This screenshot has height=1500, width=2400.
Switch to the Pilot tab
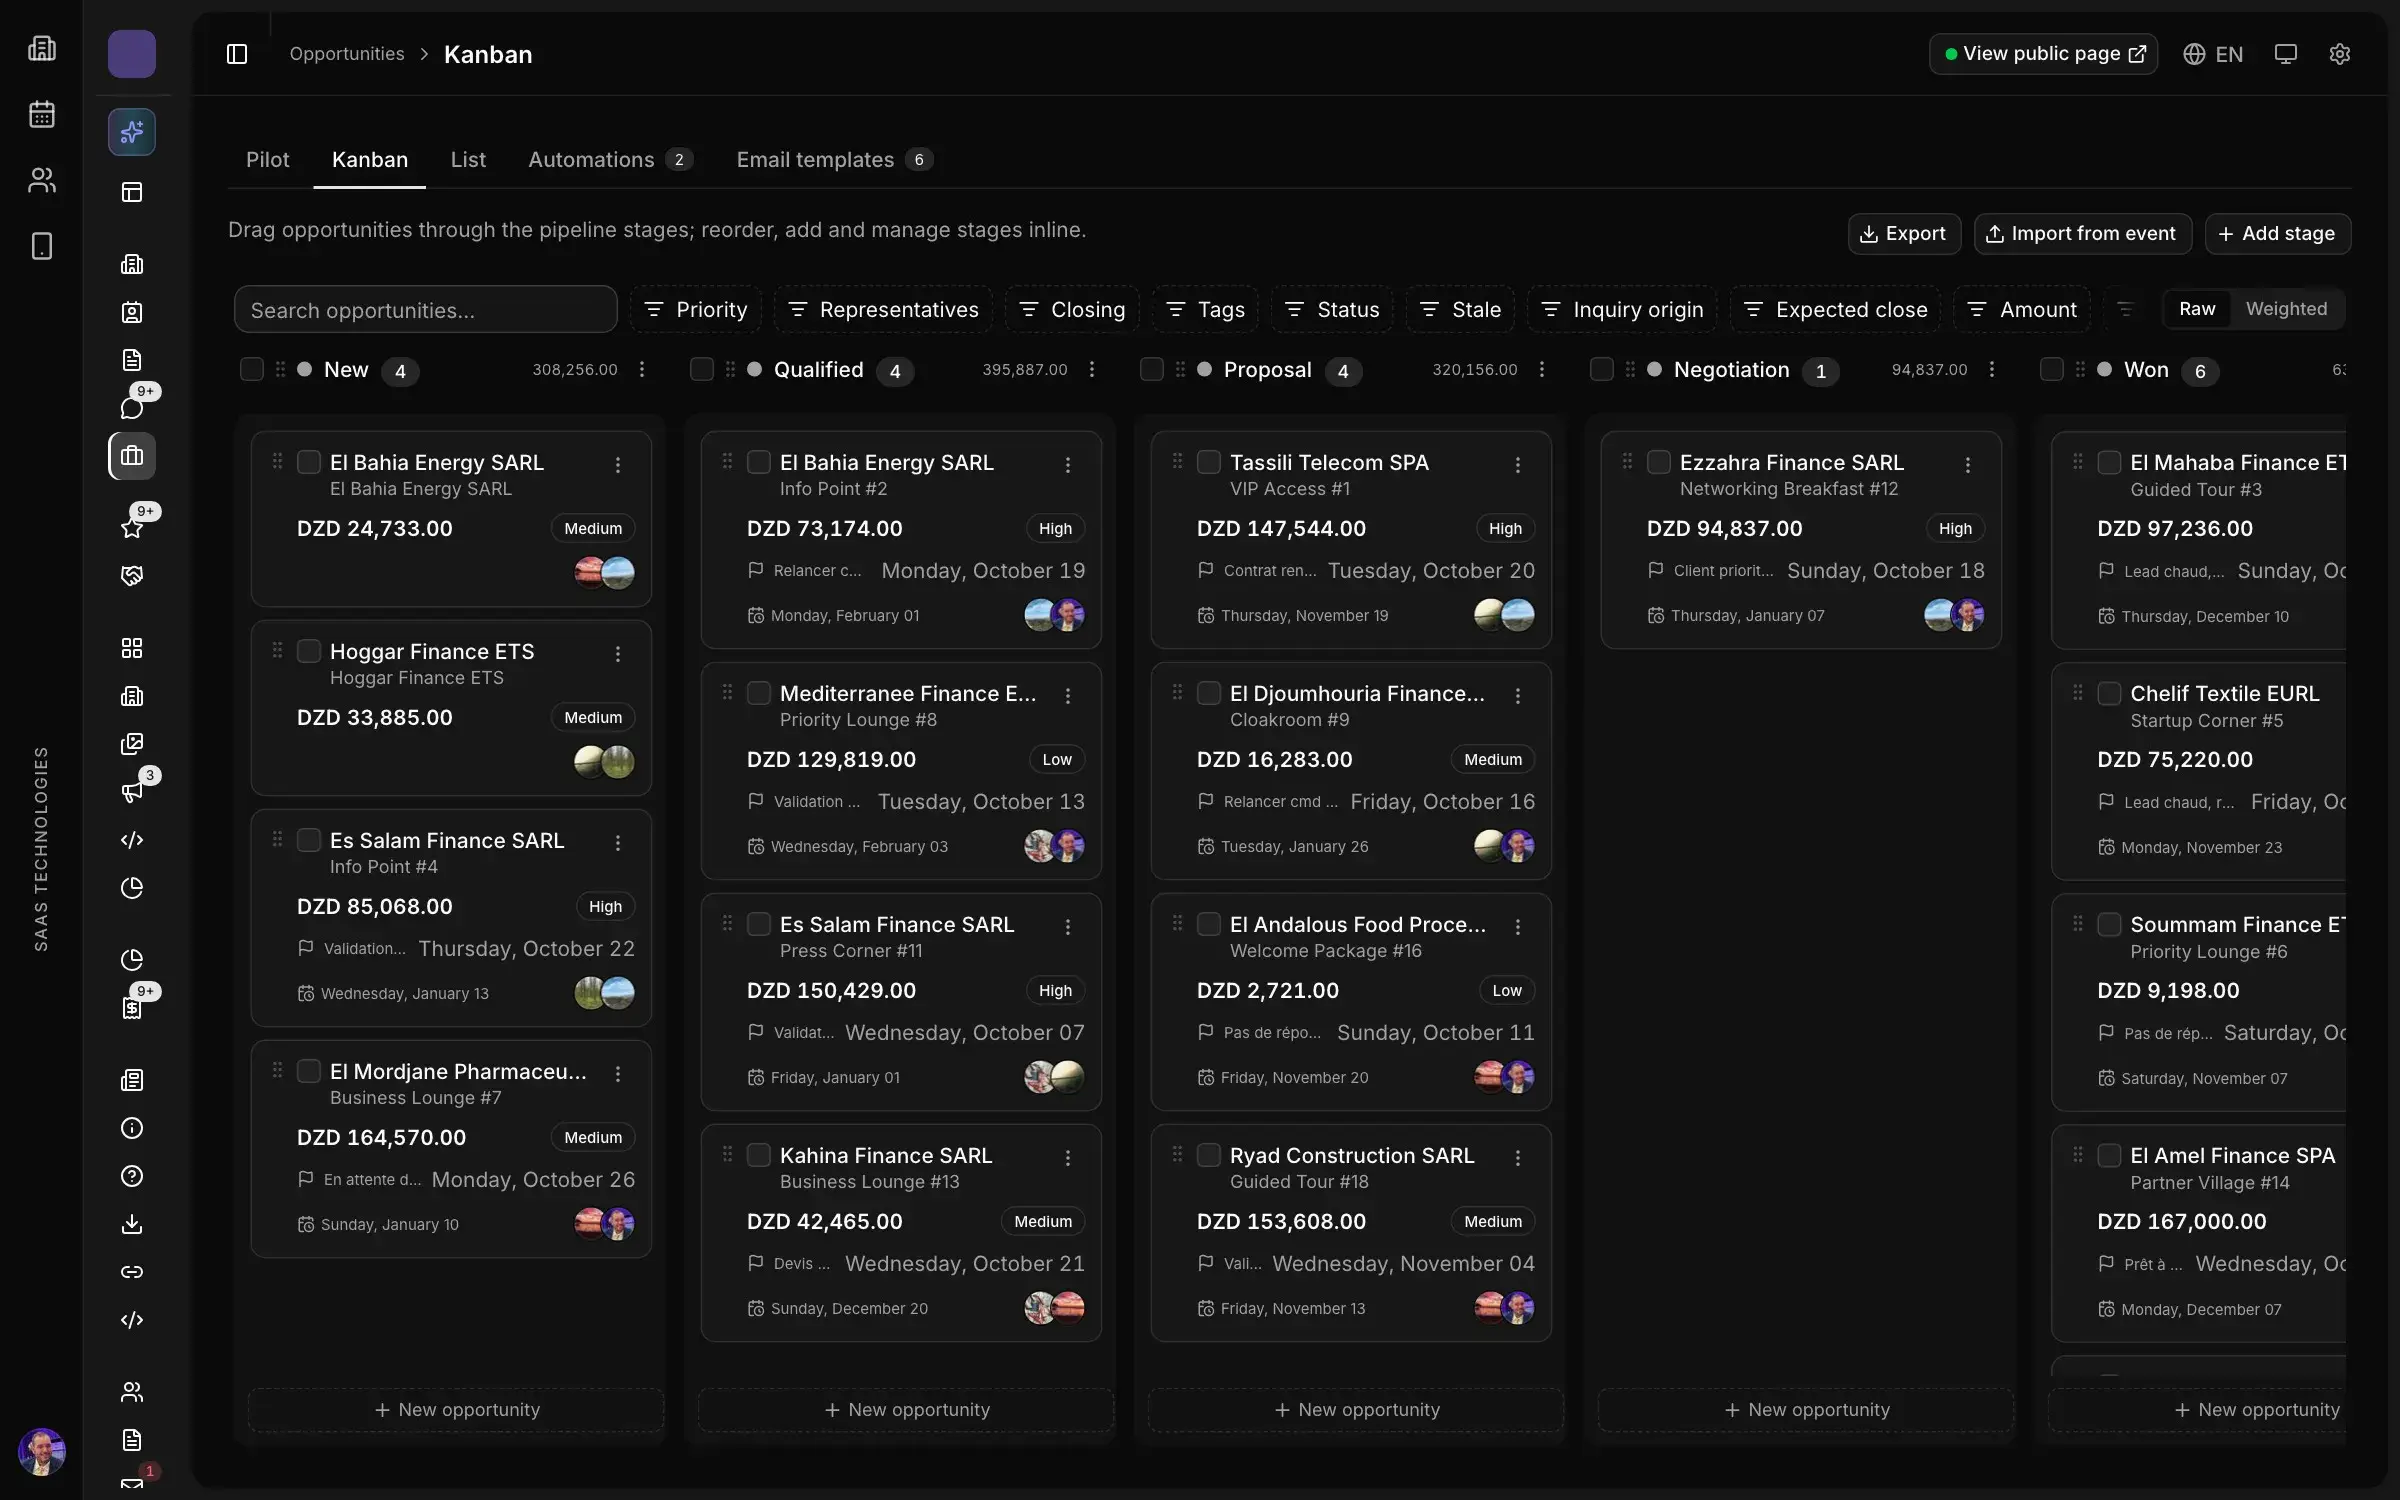tap(267, 160)
